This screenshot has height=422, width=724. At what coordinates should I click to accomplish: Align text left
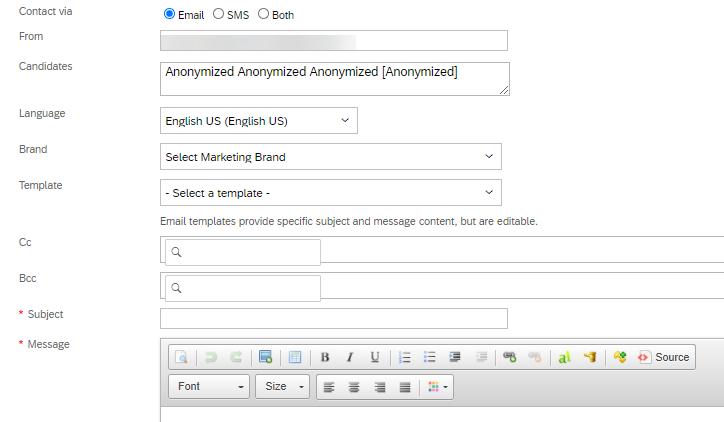click(x=329, y=387)
